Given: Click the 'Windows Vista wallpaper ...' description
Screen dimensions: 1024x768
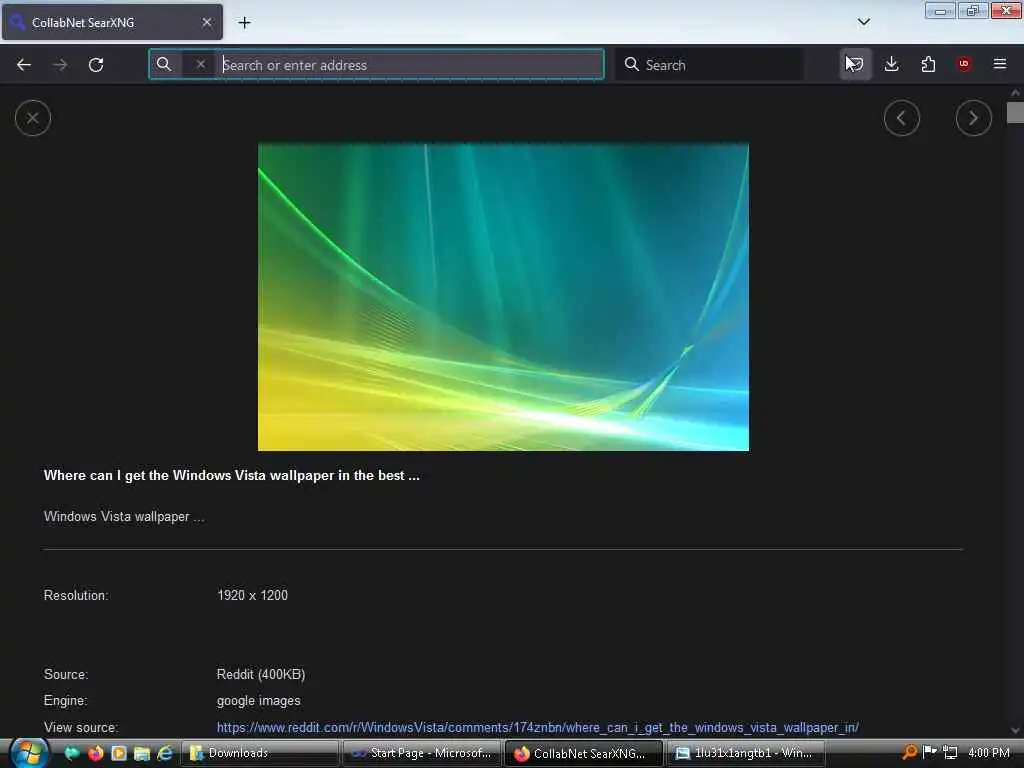Looking at the screenshot, I should (124, 517).
